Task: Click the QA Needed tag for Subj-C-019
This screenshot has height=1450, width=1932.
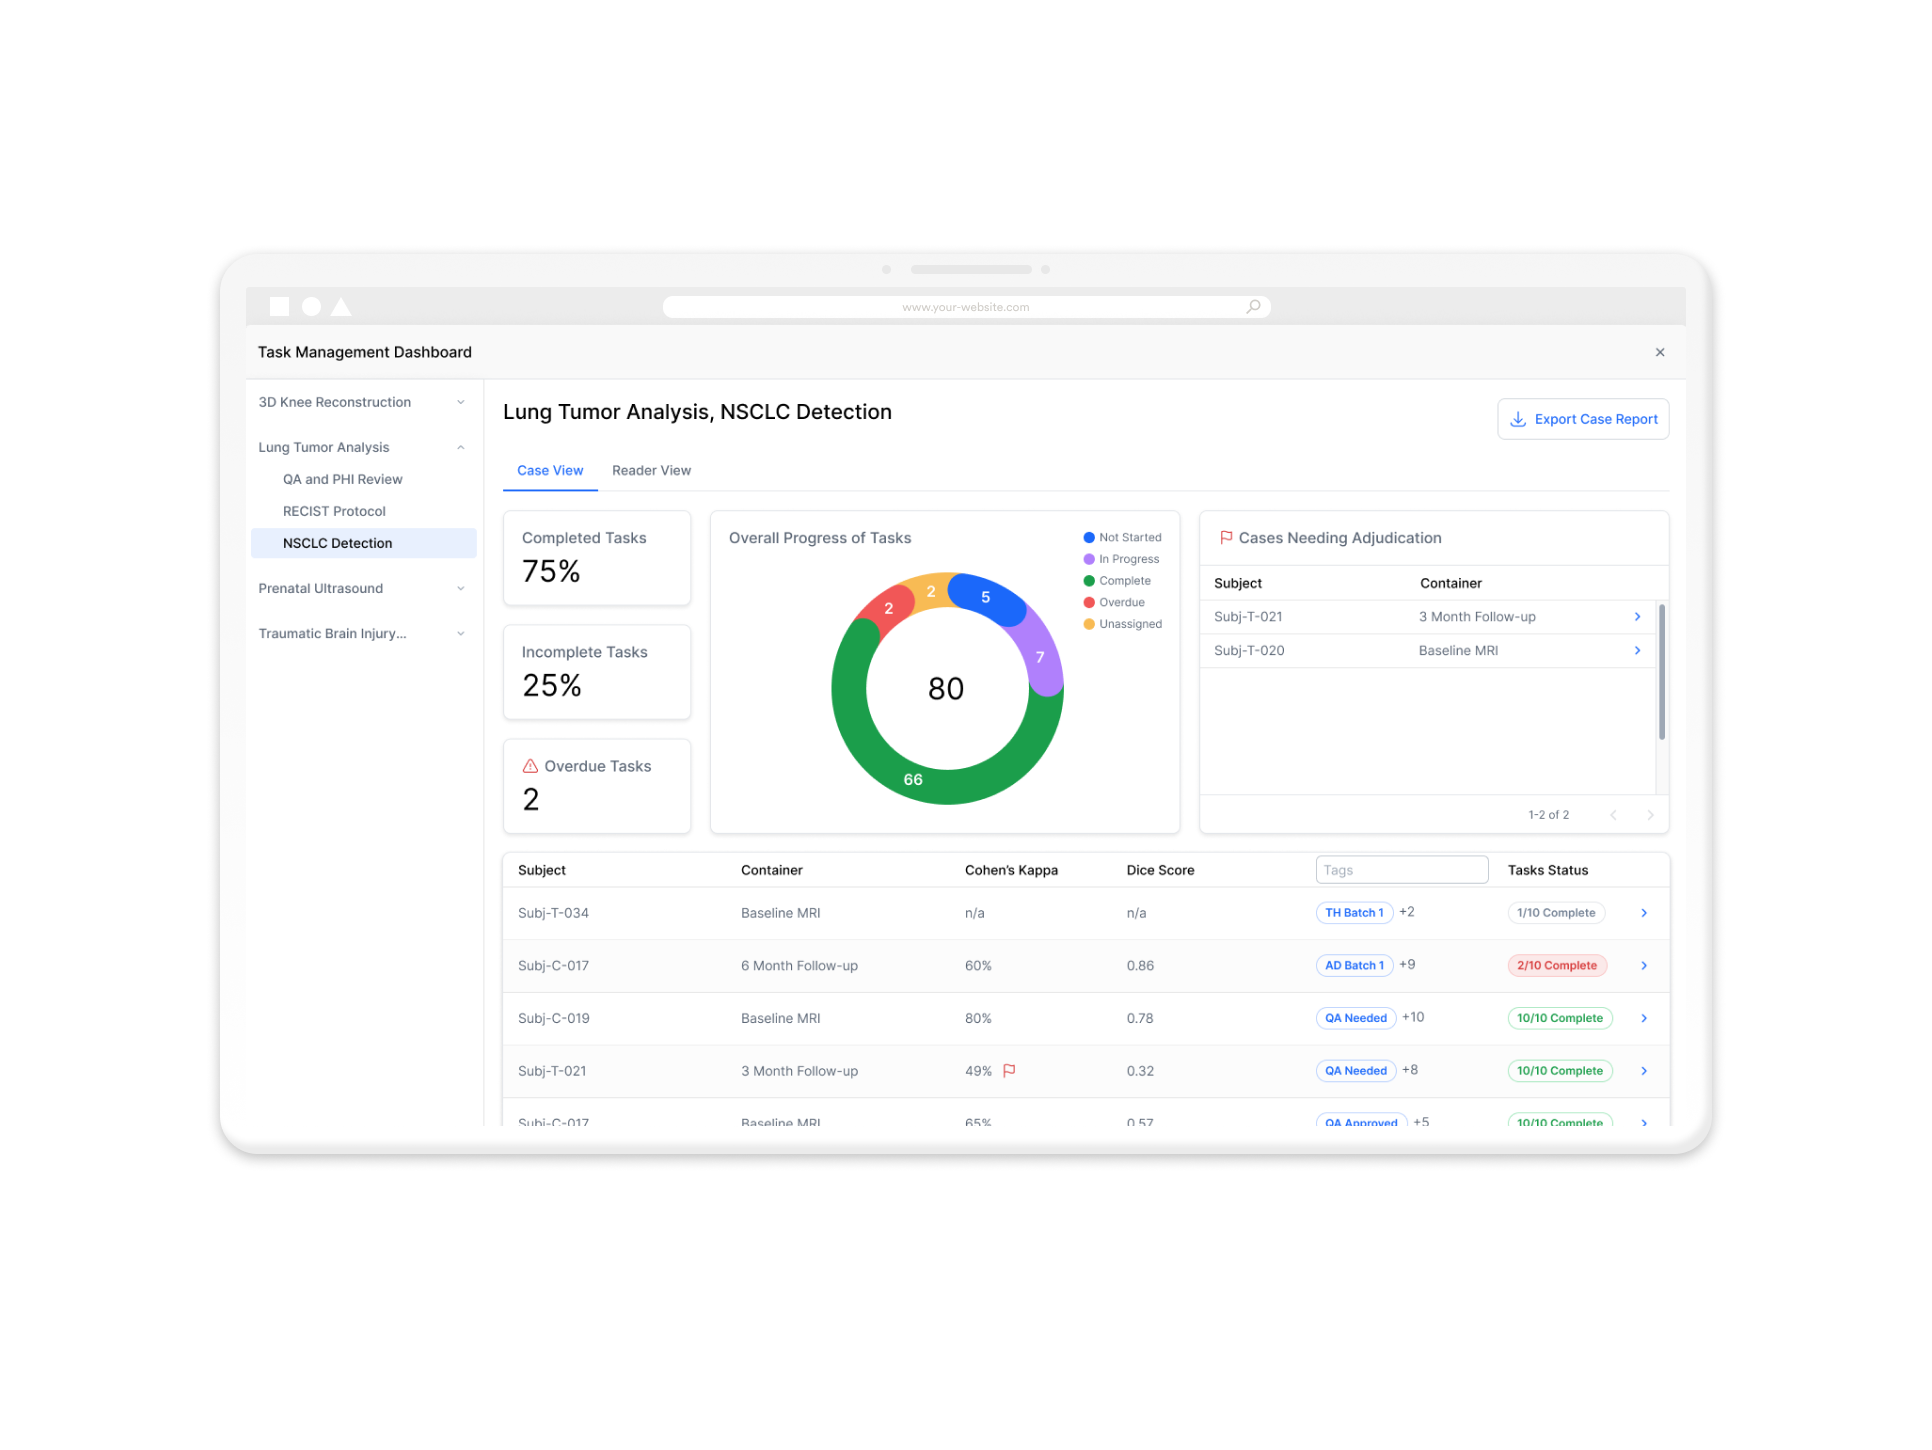Action: click(x=1355, y=1018)
